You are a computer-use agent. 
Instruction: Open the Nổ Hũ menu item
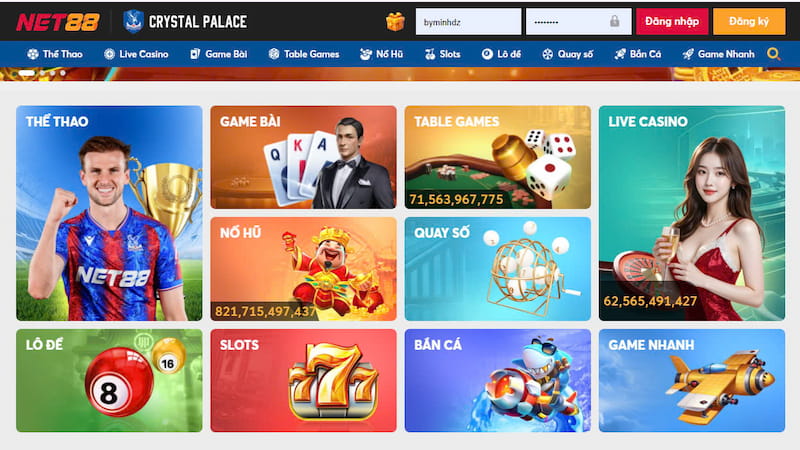pyautogui.click(x=381, y=54)
